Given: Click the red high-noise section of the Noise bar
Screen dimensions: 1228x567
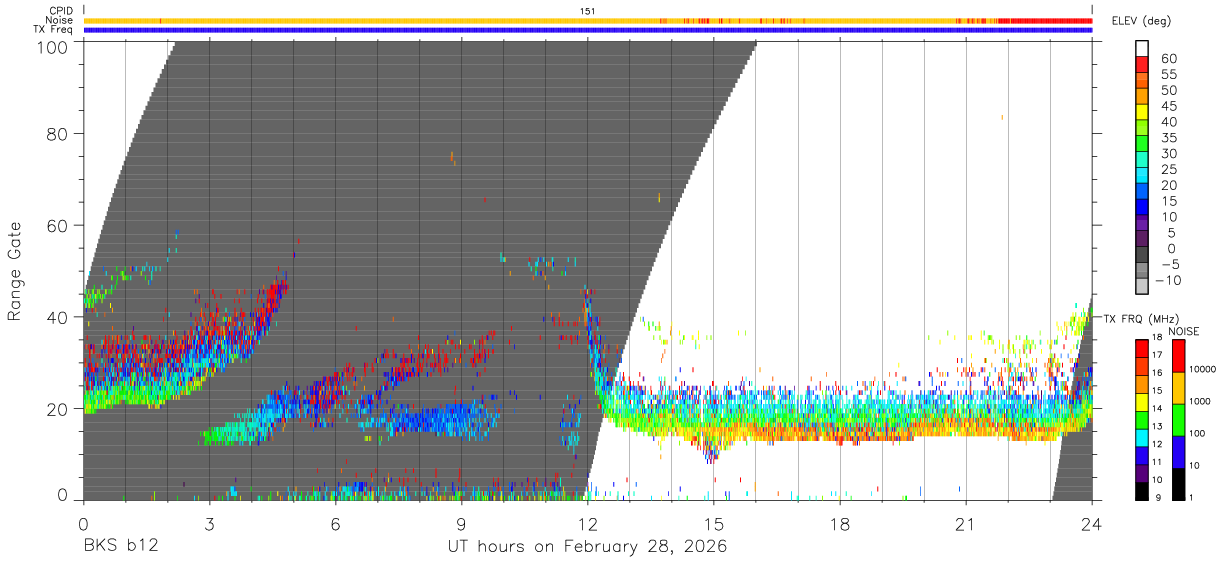Looking at the screenshot, I should 1045,20.
